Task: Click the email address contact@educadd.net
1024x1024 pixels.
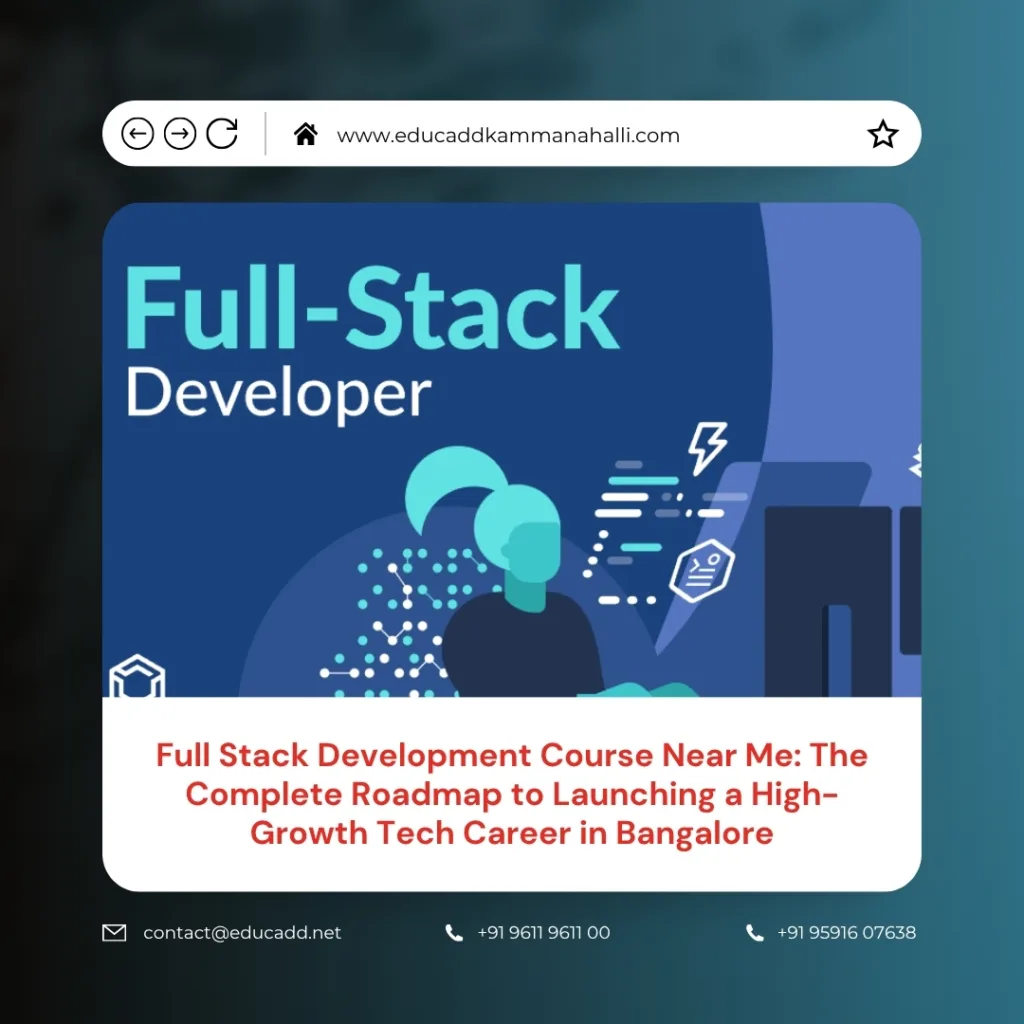Action: click(x=241, y=932)
